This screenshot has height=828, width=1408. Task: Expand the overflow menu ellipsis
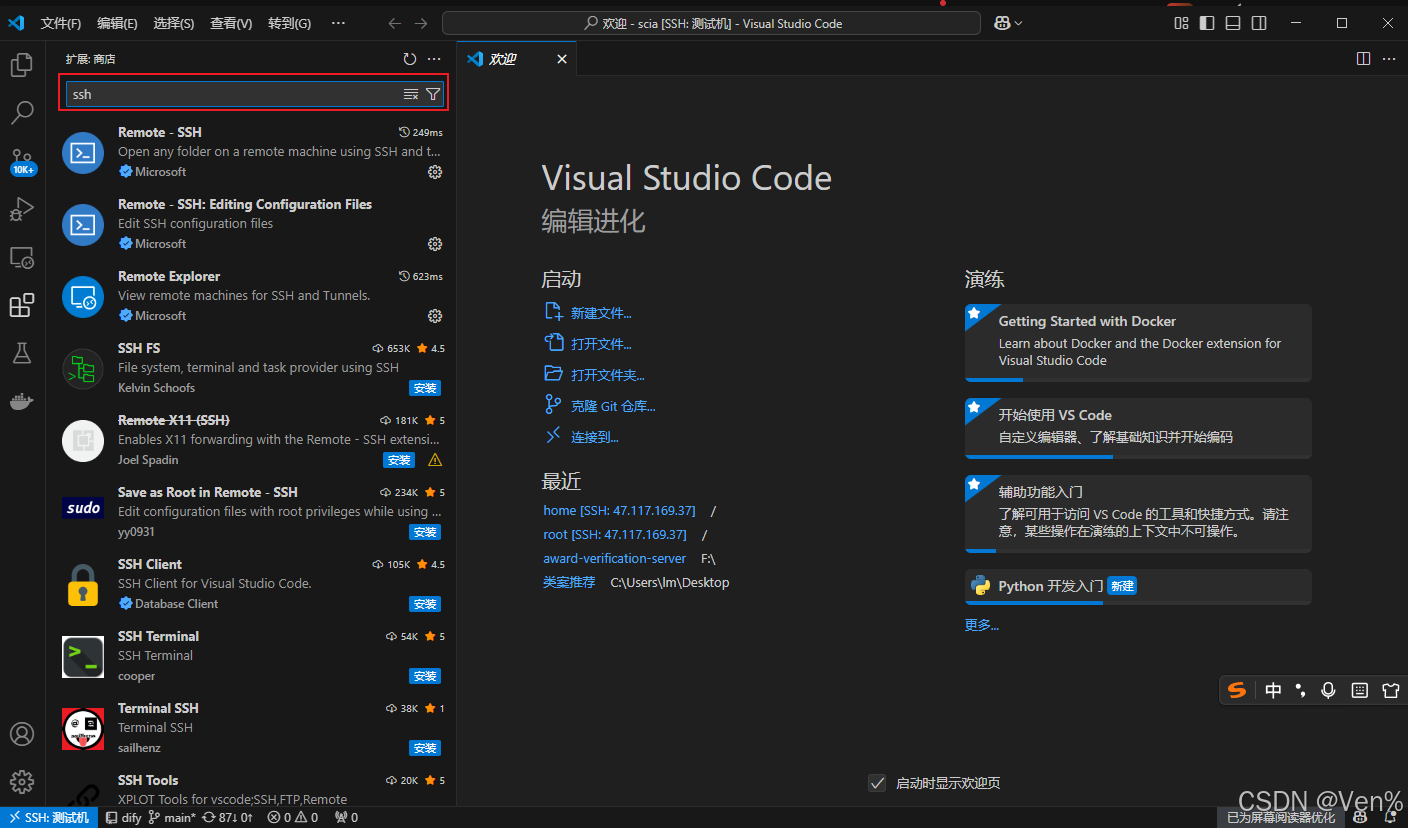pyautogui.click(x=338, y=23)
